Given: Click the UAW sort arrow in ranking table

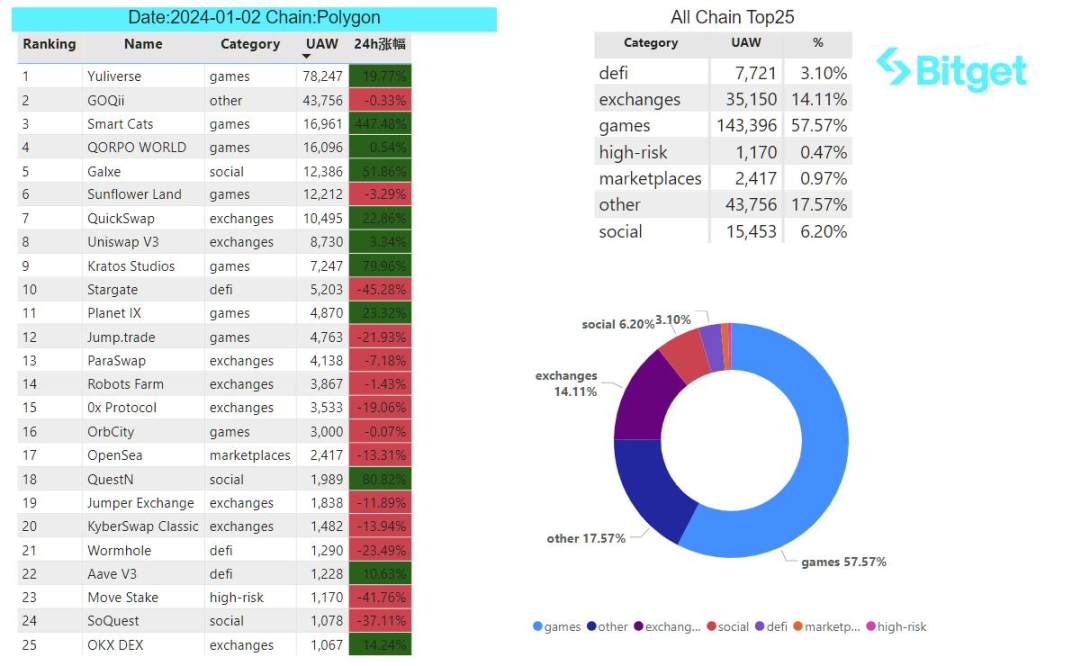Looking at the screenshot, I should (x=307, y=57).
